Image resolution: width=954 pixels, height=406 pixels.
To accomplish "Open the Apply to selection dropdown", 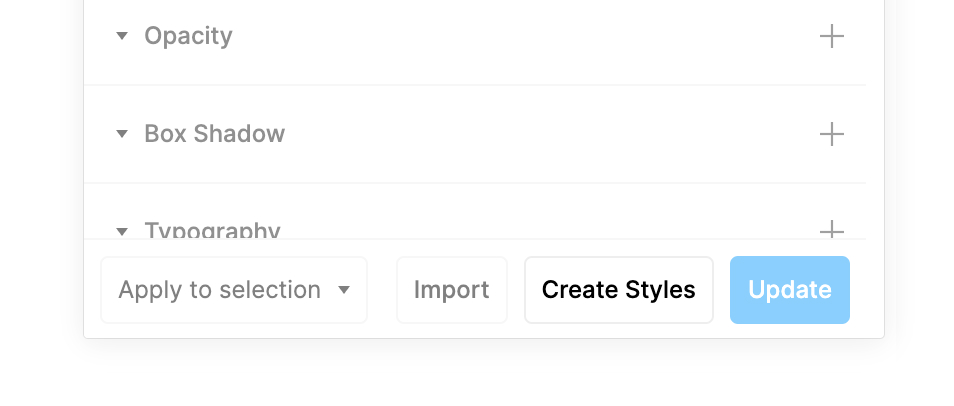I will (x=234, y=290).
